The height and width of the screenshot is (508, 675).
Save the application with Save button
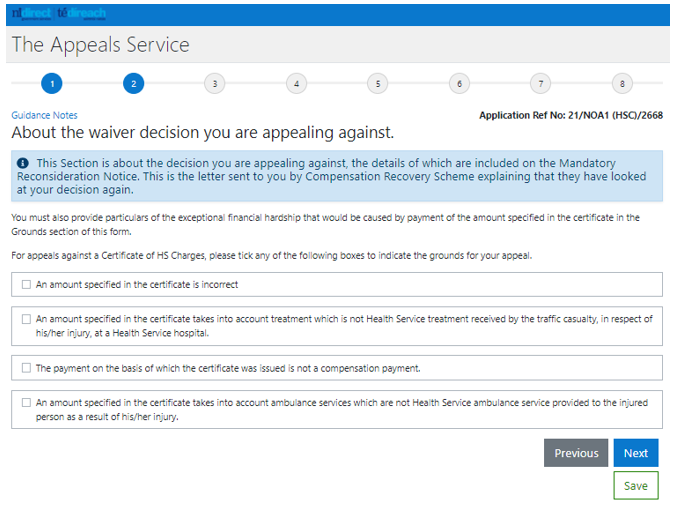coord(636,486)
